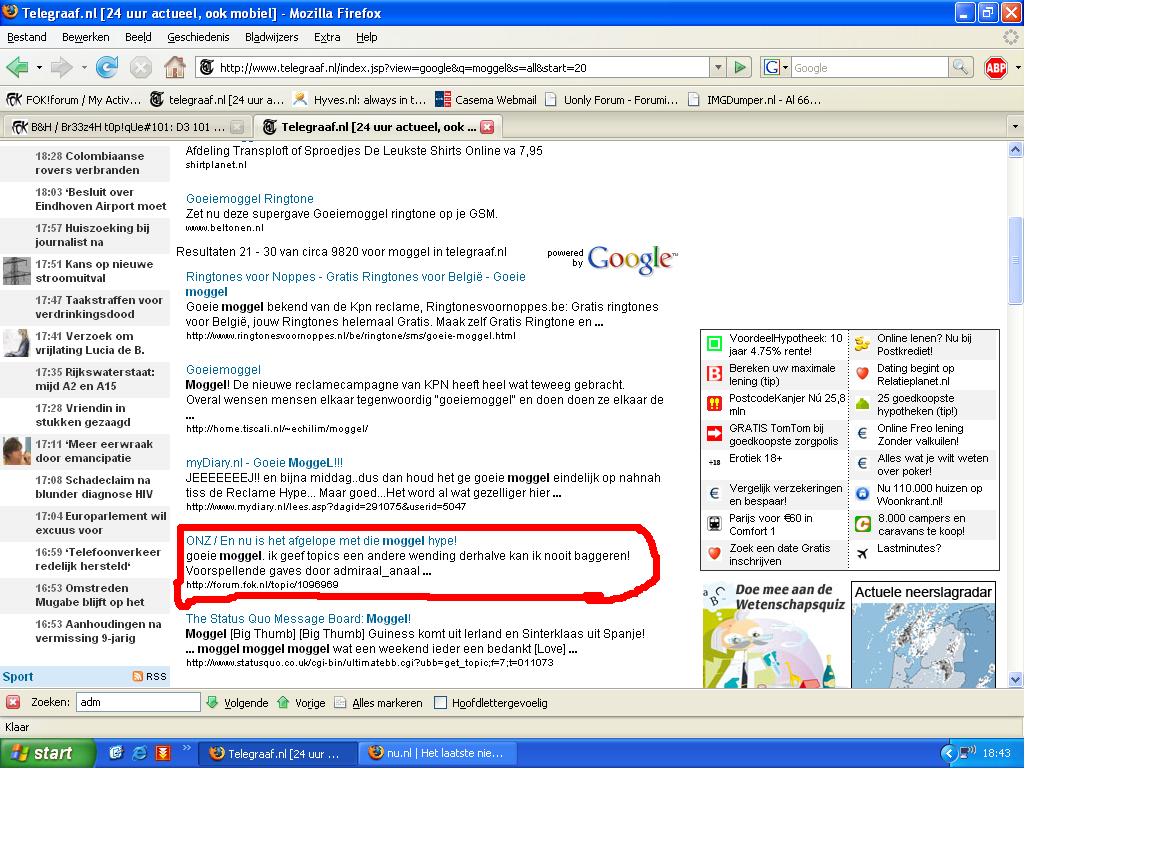This screenshot has height=864, width=1152.
Task: Open The Status Quo Message Board link
Action: (298, 619)
